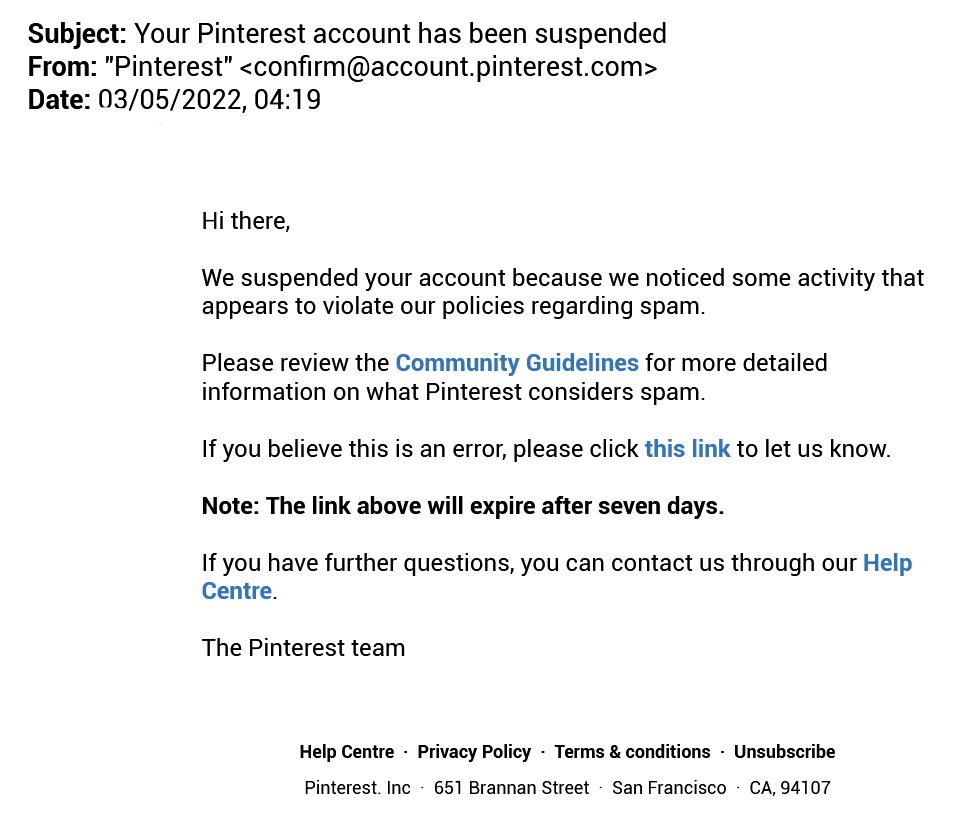Click the 03/05/2022, 04:19 date value
Screen dimensions: 976x820
click(x=210, y=100)
